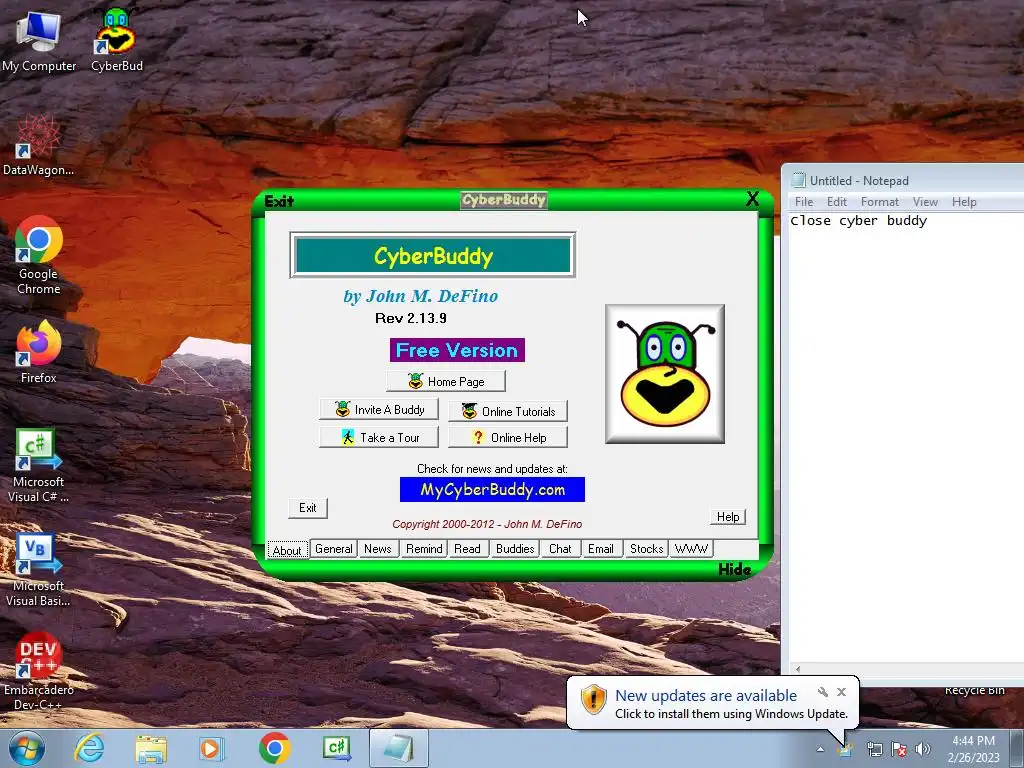Click Exit in CyberBuddy green title bar
1024x768 pixels.
click(x=280, y=201)
